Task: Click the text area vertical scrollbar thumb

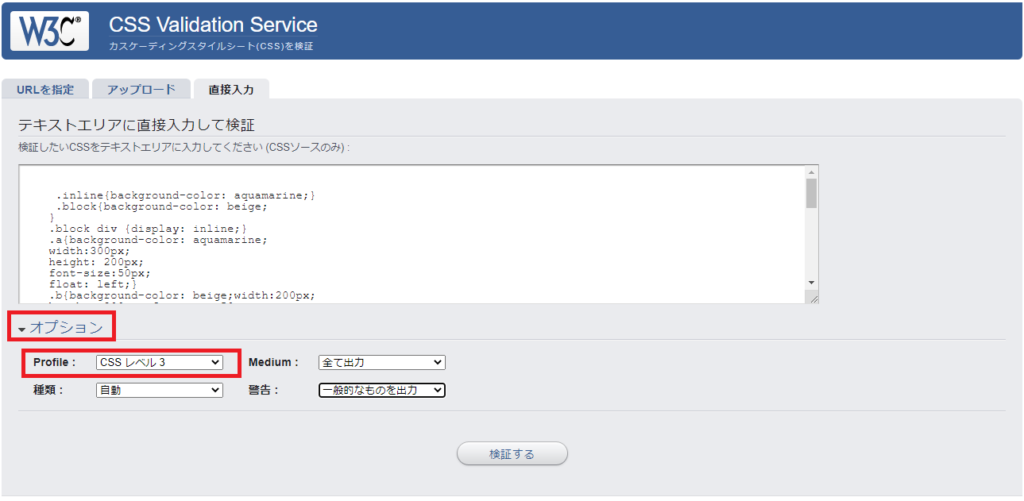Action: pyautogui.click(x=811, y=193)
